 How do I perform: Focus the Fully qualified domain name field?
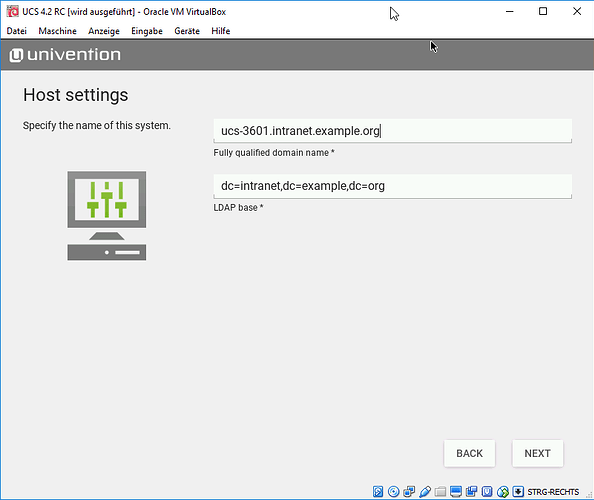(x=392, y=131)
